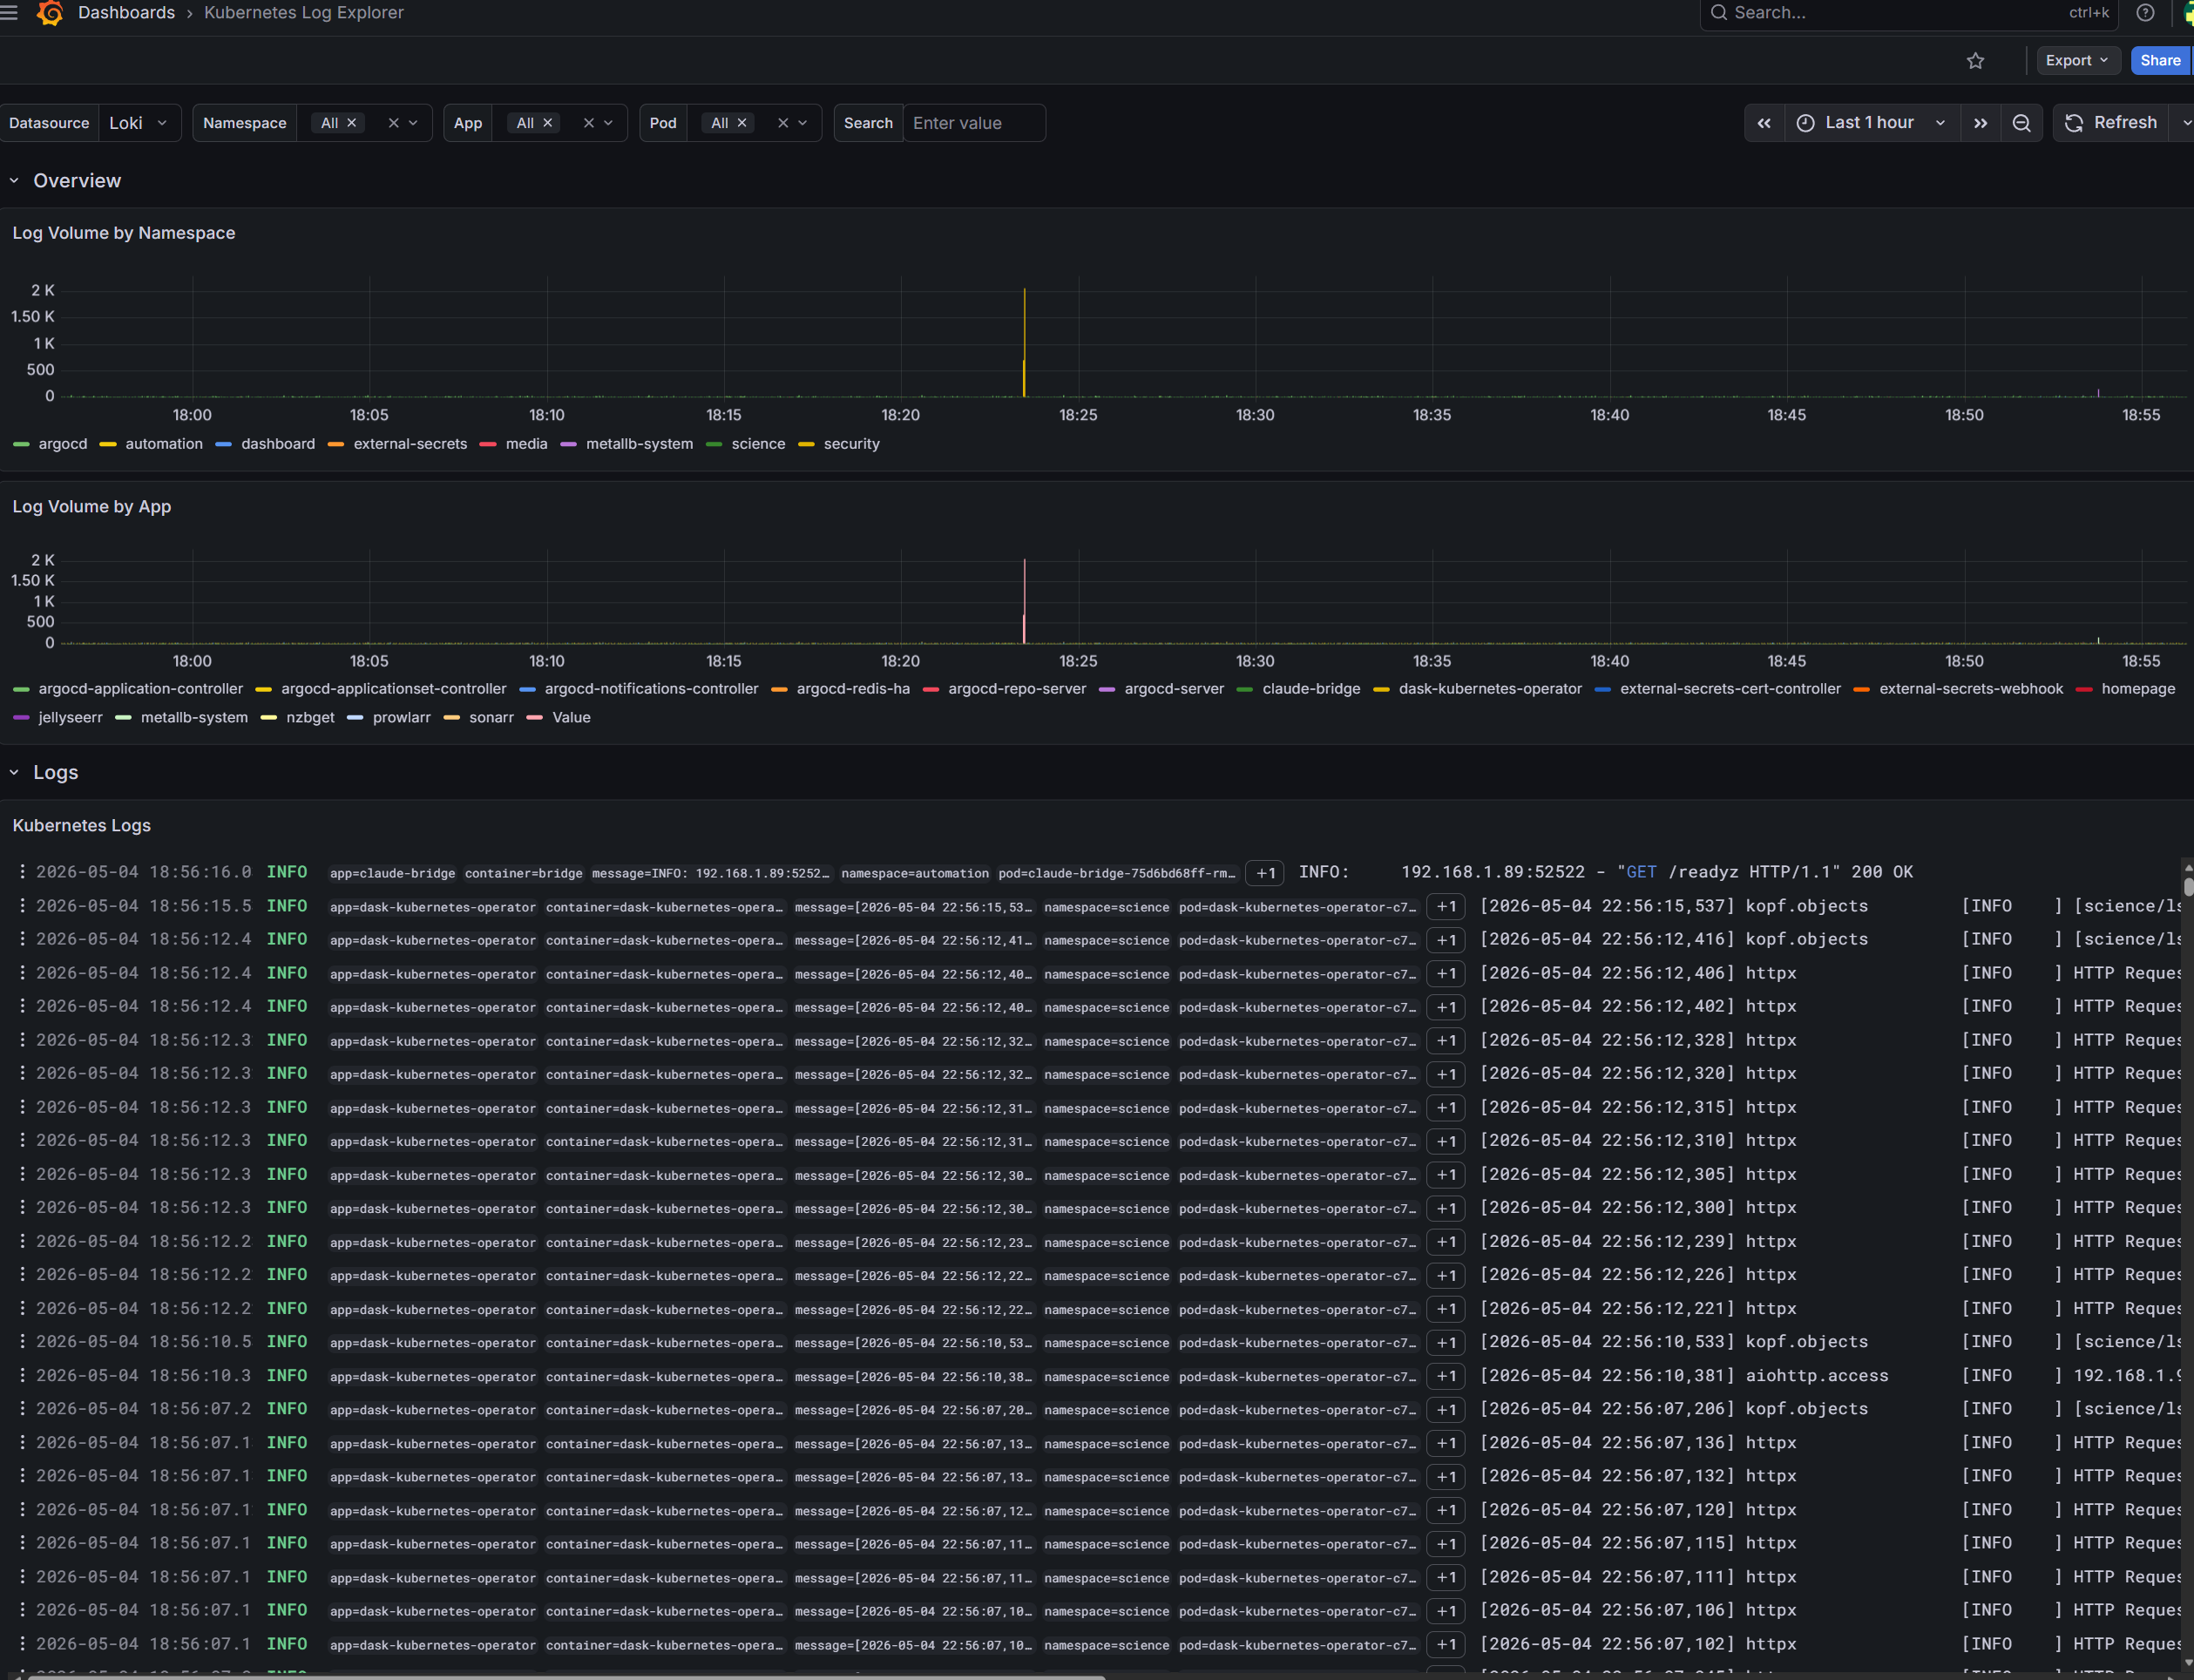This screenshot has height=1680, width=2194.
Task: Click namespace=automation label on first log
Action: tap(915, 874)
